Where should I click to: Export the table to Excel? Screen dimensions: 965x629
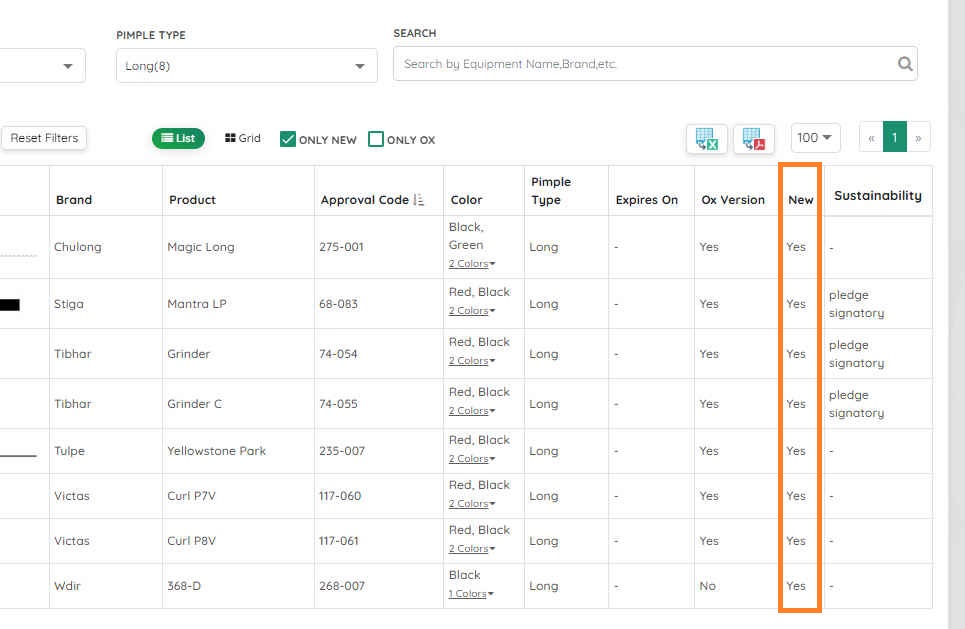coord(707,138)
